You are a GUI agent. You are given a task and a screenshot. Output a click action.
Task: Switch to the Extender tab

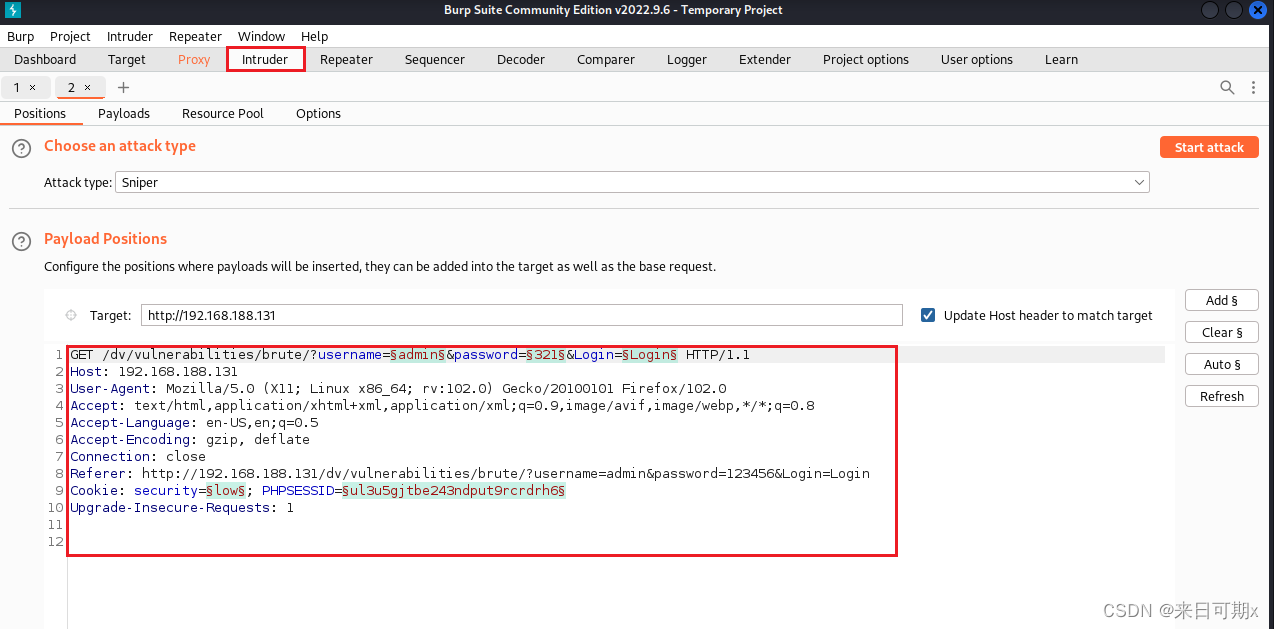click(x=765, y=59)
